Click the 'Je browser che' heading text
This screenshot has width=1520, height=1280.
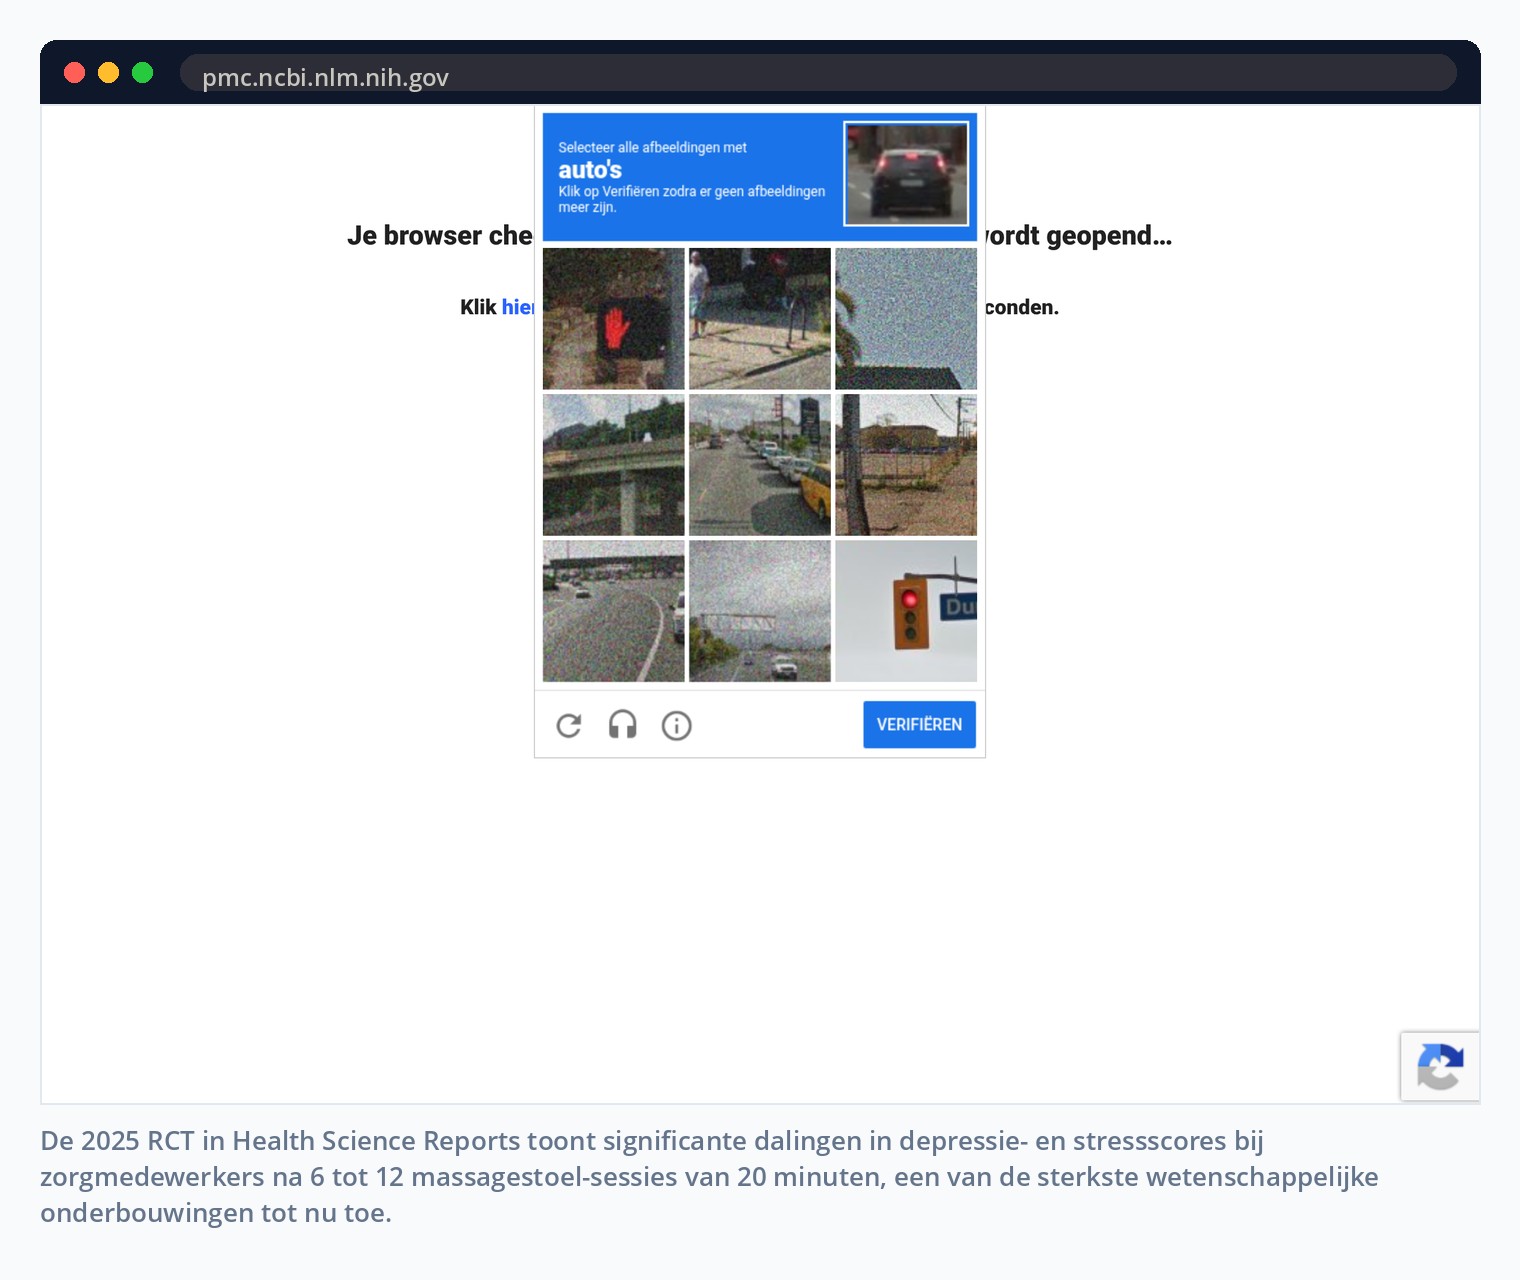click(x=440, y=236)
